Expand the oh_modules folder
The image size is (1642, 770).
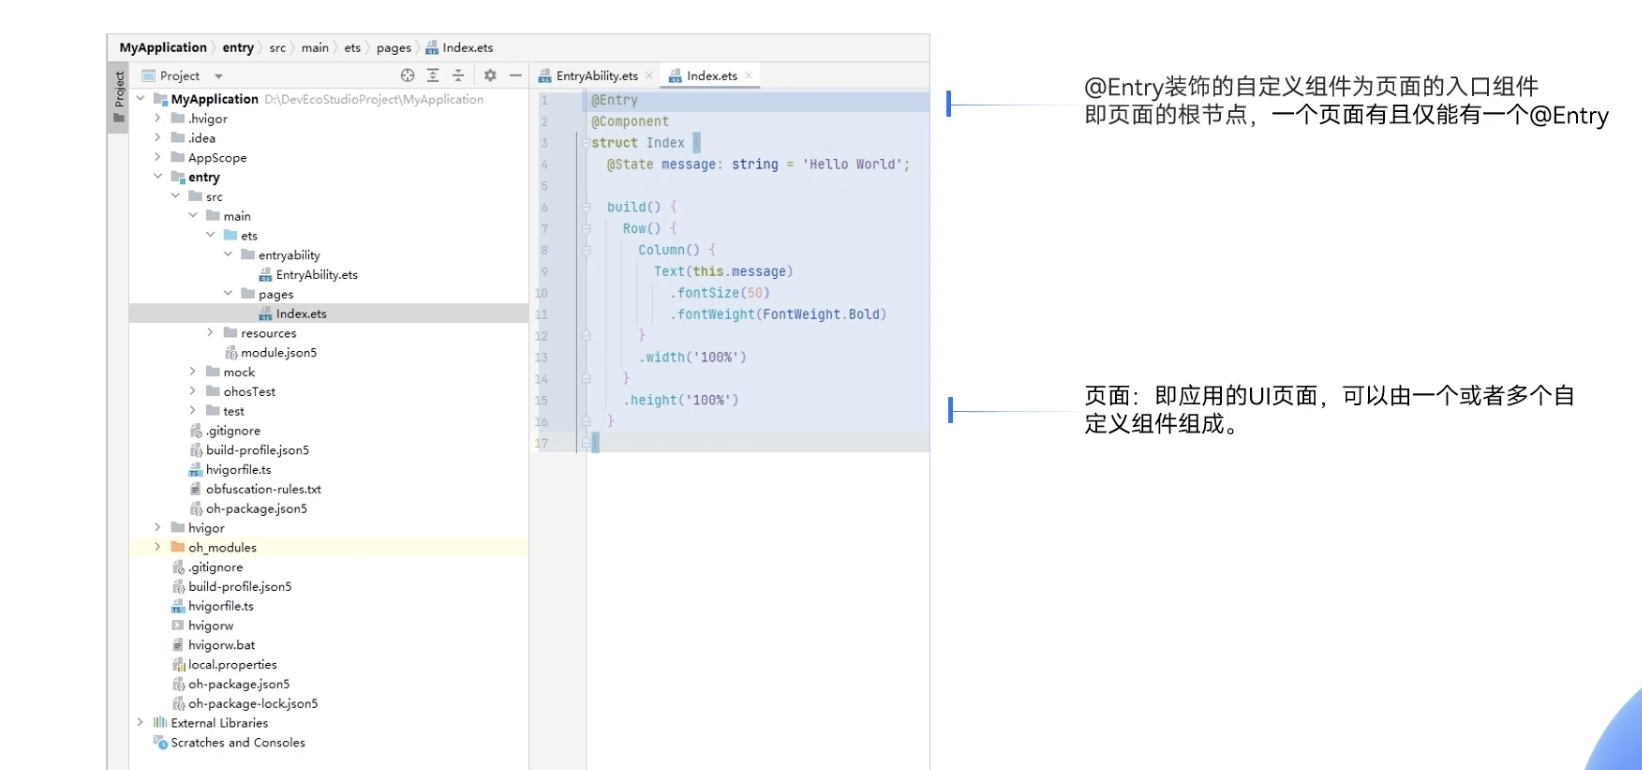pyautogui.click(x=157, y=547)
